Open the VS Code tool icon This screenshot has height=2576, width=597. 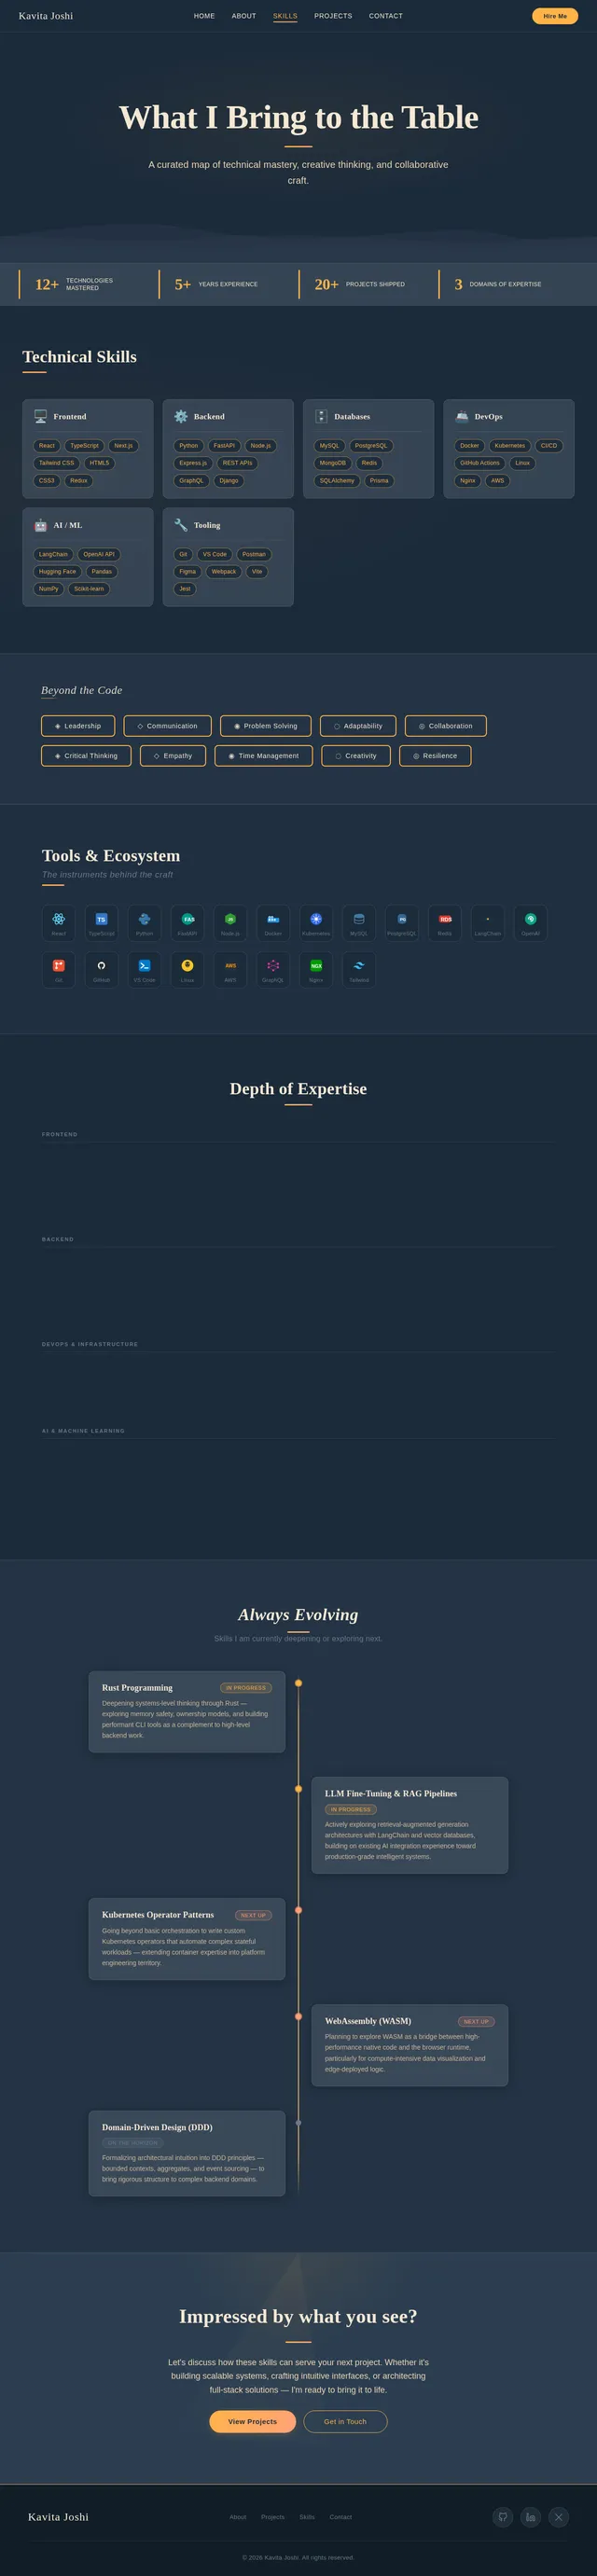(144, 969)
